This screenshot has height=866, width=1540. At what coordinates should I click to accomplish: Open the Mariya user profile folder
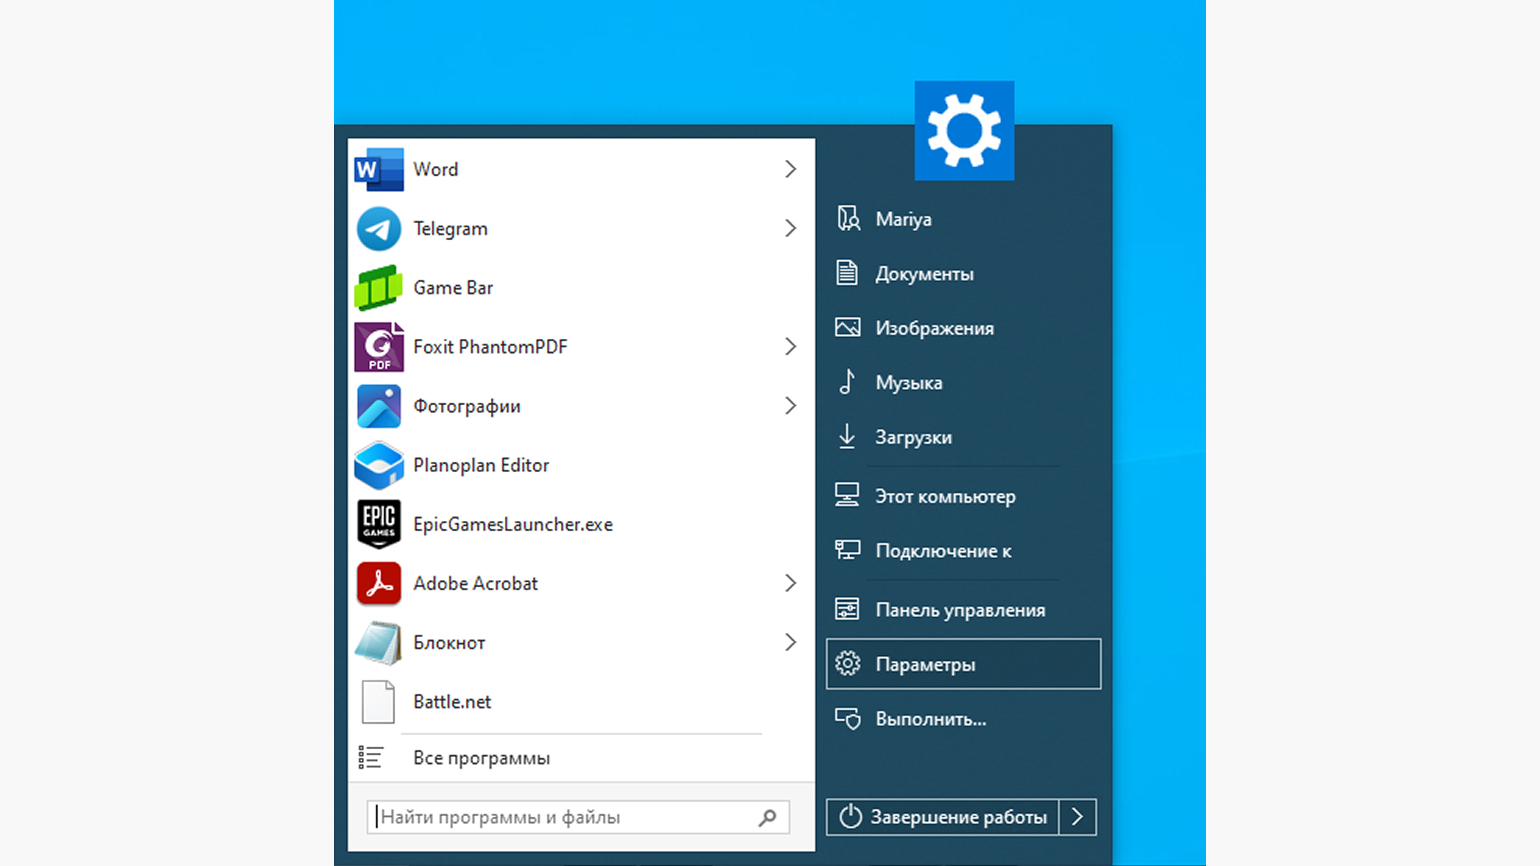point(905,218)
